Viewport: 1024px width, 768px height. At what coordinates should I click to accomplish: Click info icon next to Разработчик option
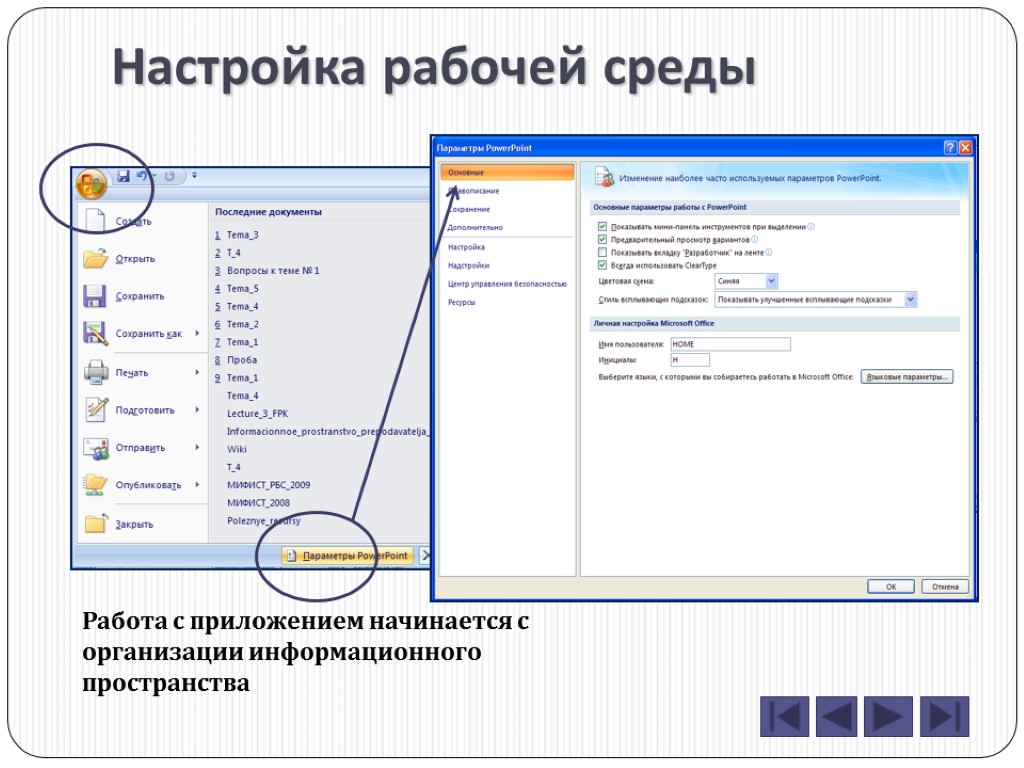click(x=769, y=252)
